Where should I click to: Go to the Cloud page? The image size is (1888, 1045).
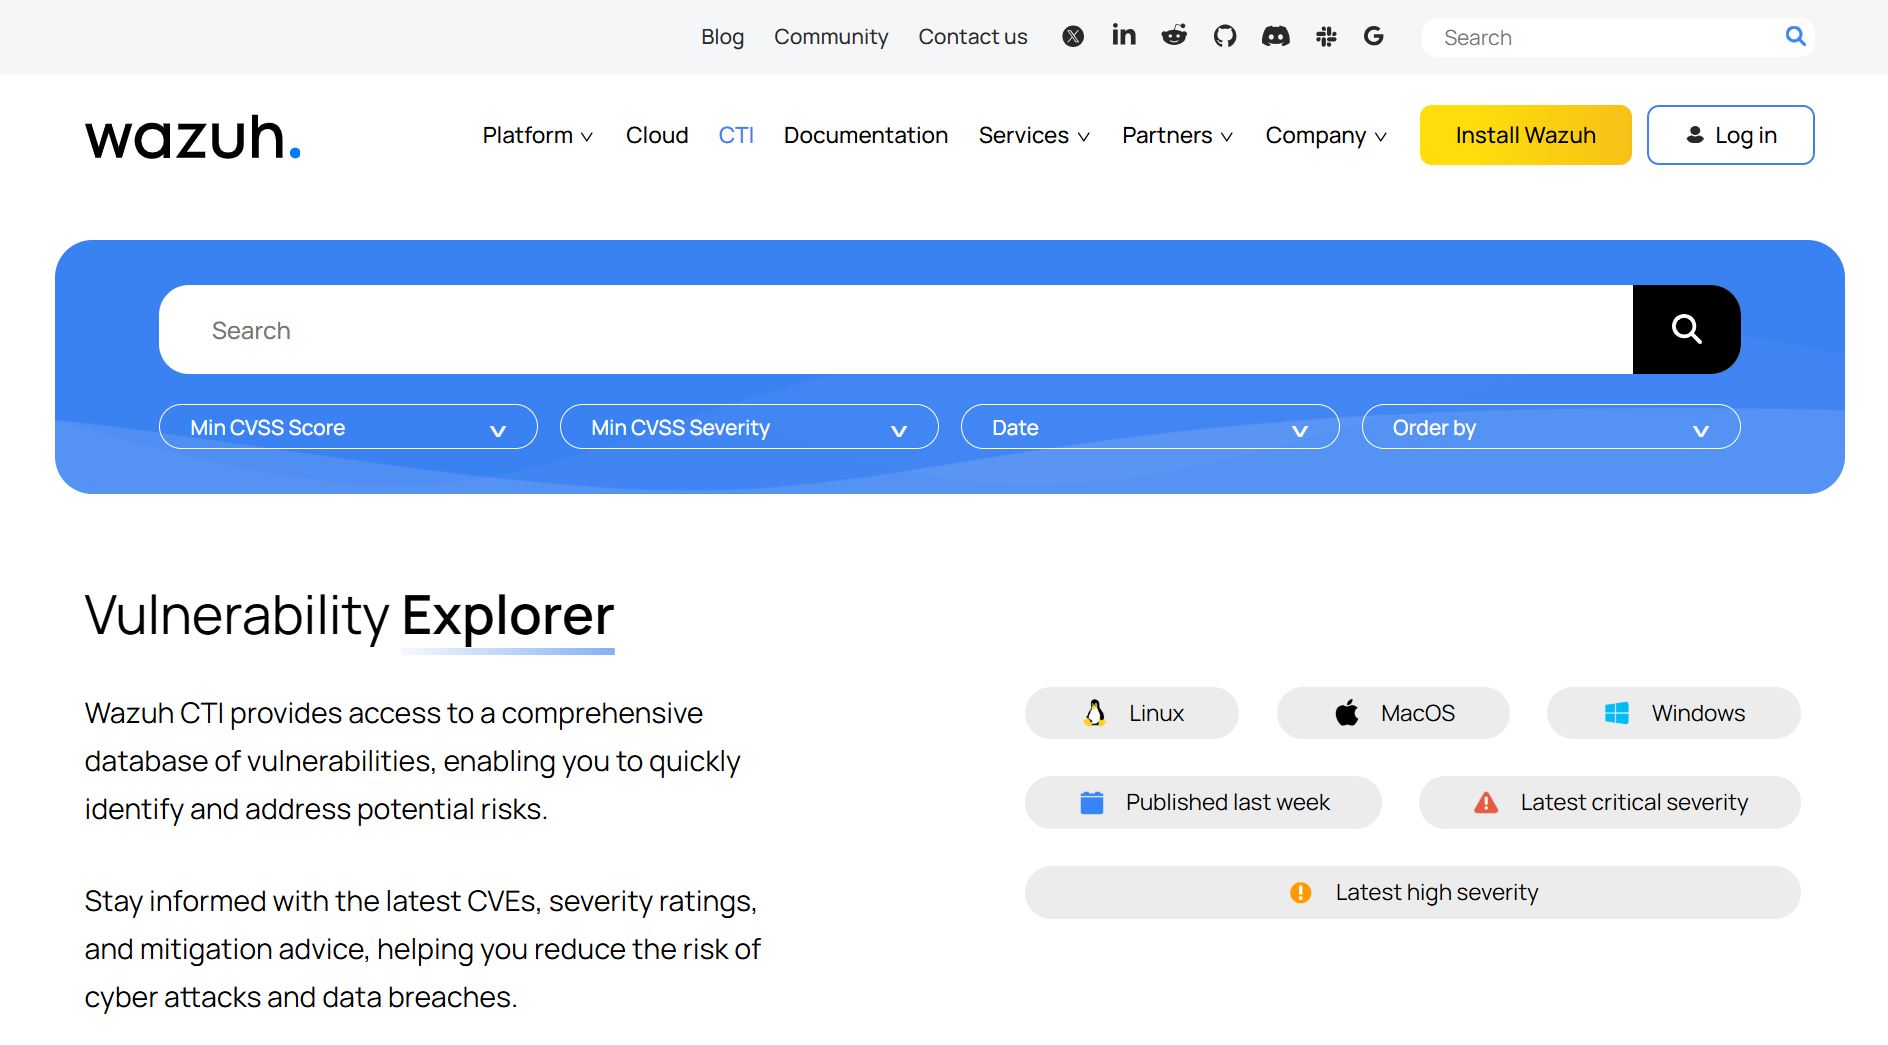click(x=657, y=135)
